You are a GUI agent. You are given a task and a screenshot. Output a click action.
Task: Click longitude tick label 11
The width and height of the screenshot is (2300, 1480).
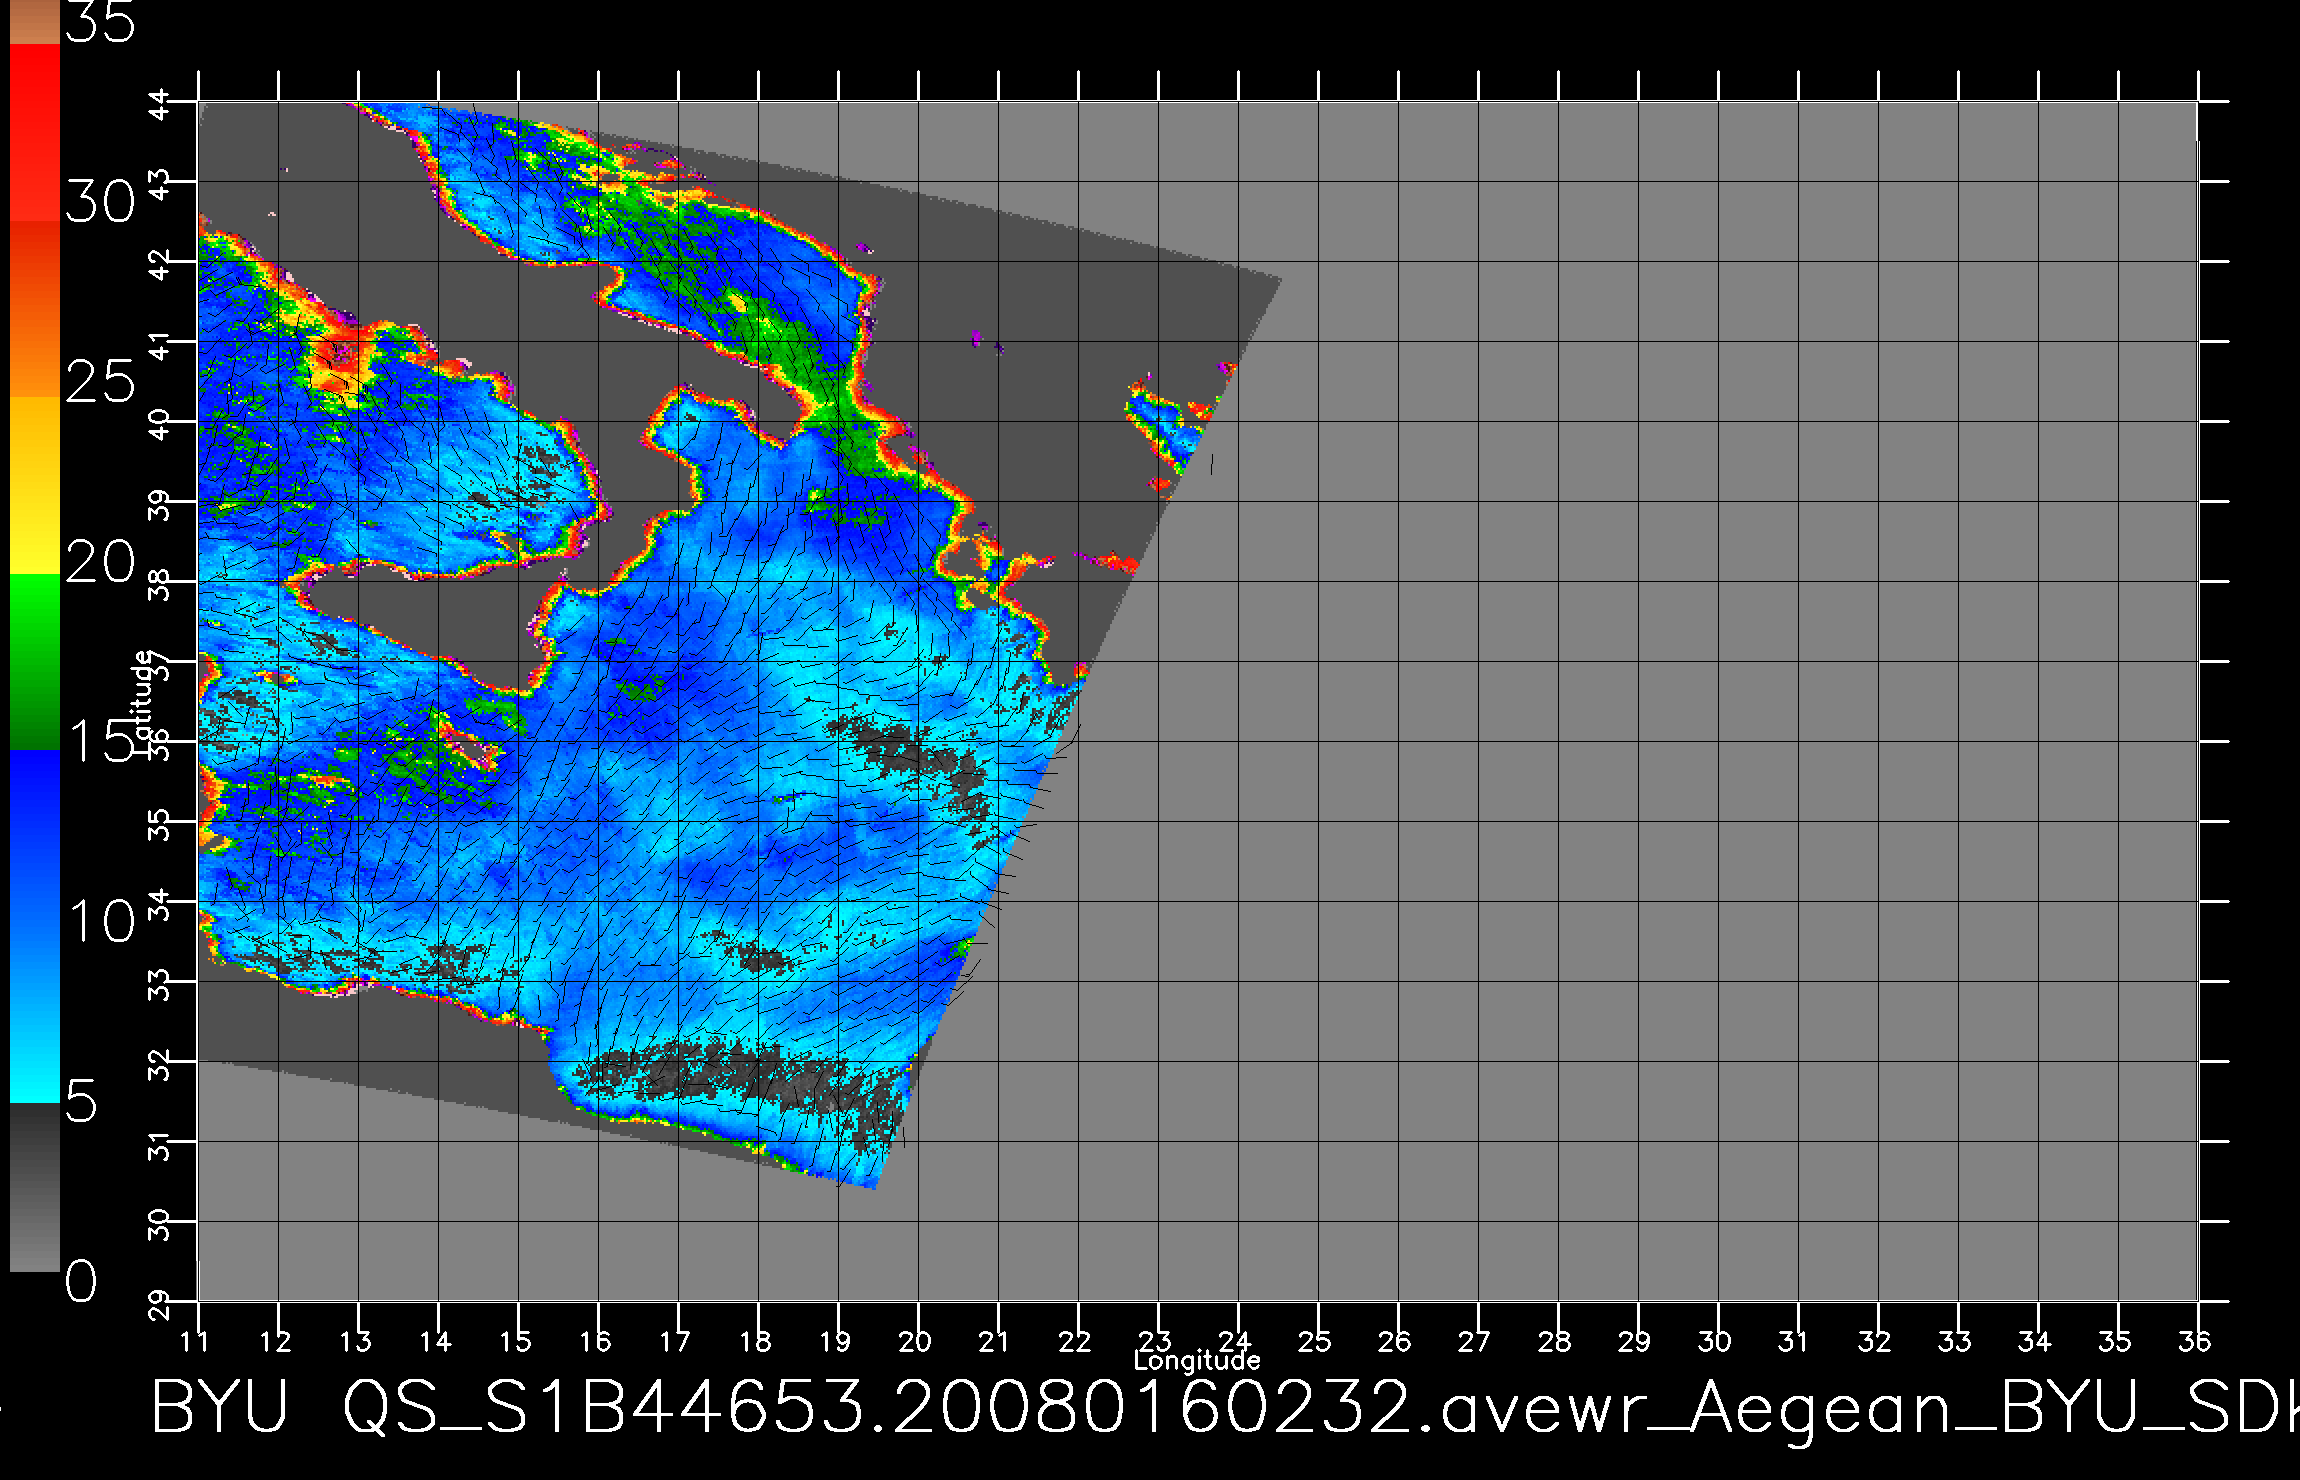coord(196,1341)
